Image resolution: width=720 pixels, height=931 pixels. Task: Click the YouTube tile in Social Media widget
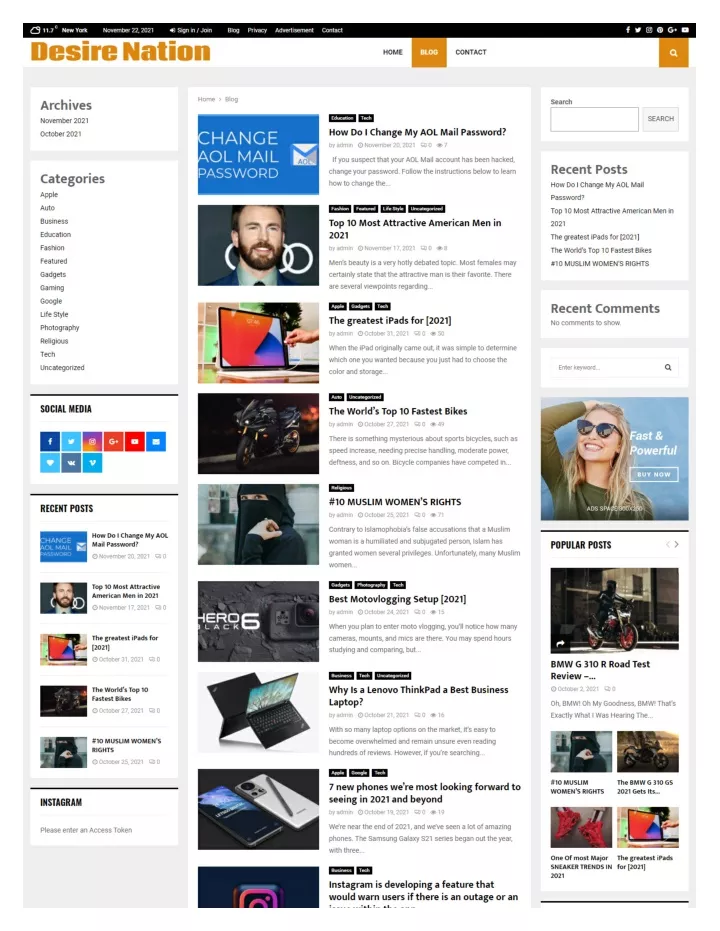coord(135,441)
